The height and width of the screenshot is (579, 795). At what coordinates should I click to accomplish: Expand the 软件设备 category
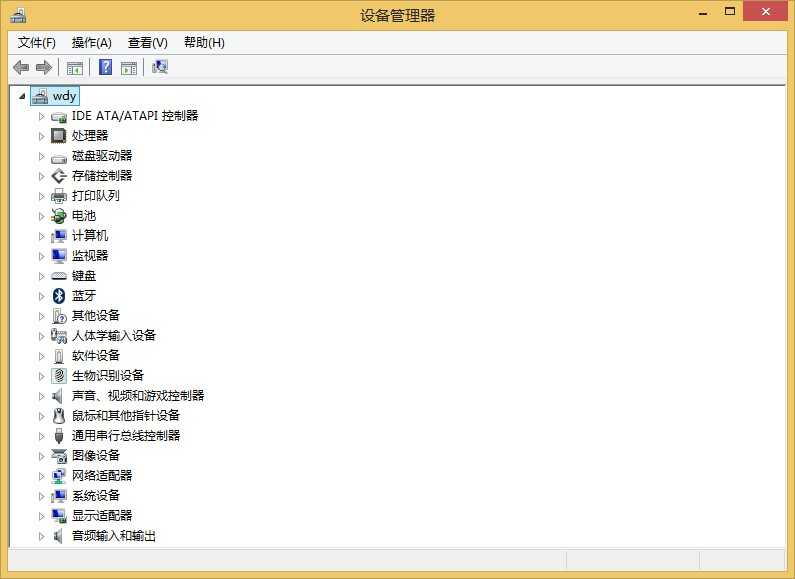[42, 356]
